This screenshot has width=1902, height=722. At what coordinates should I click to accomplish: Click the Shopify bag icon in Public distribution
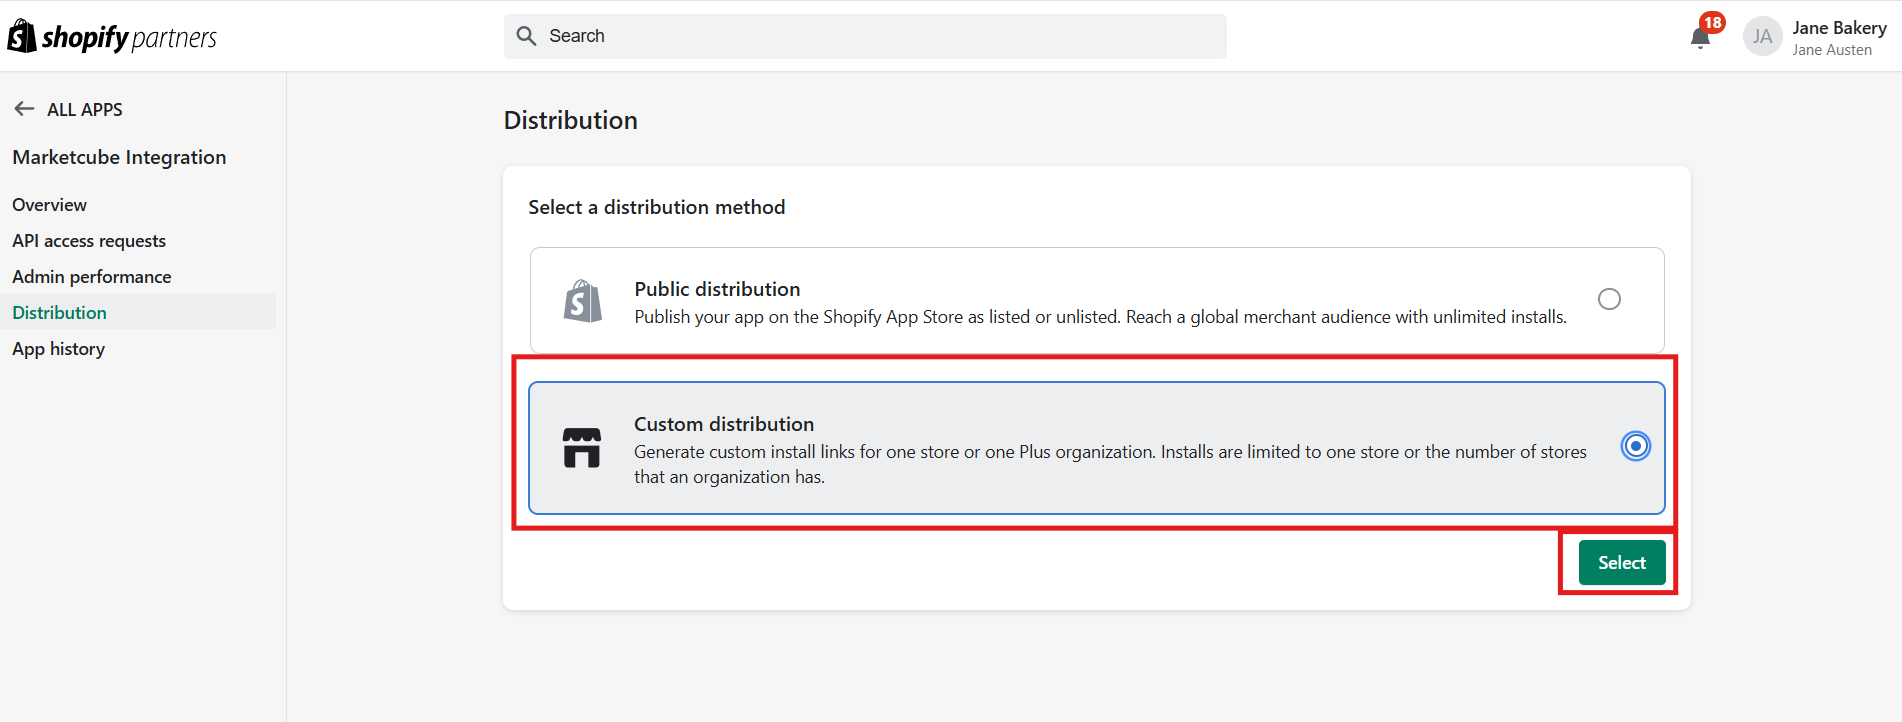(x=583, y=301)
